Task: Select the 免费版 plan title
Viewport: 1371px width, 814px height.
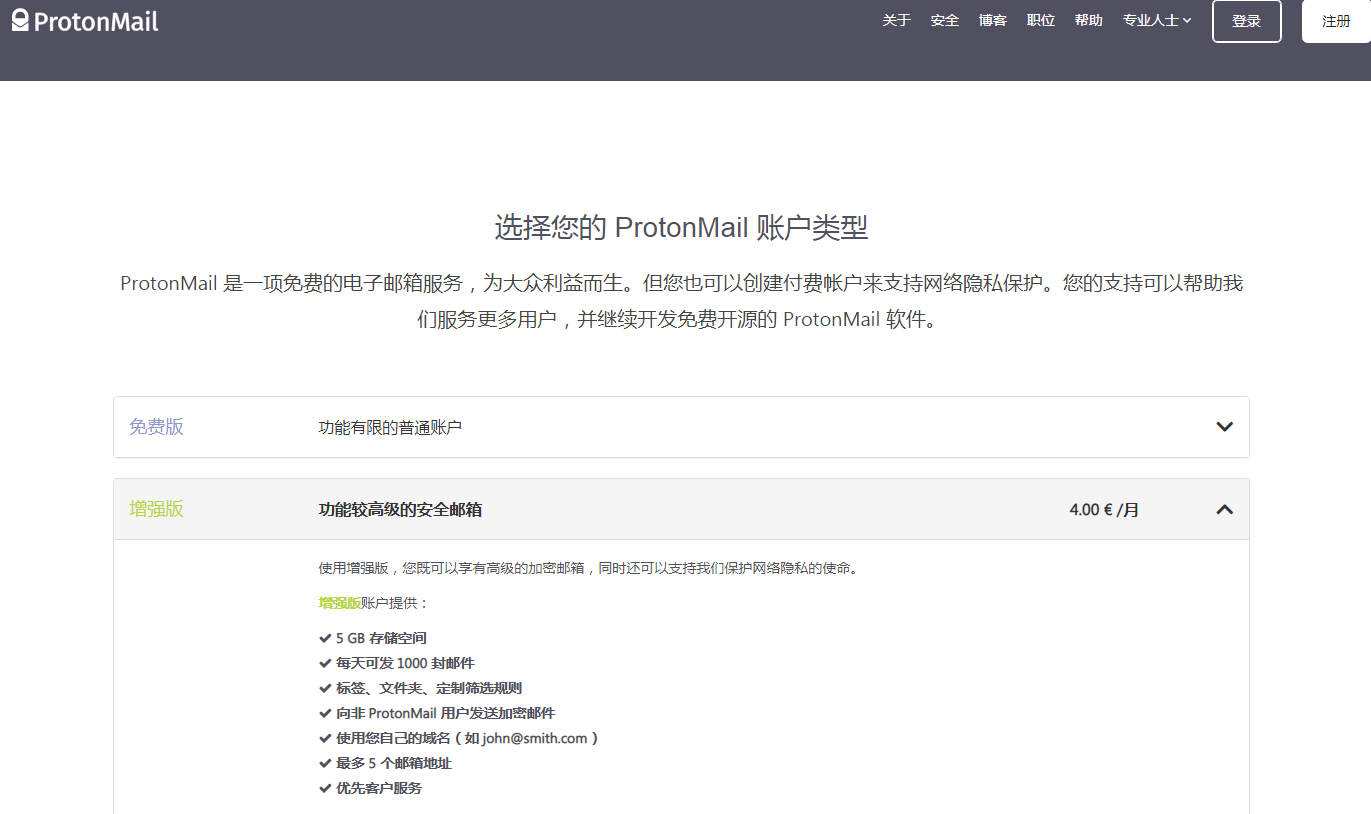Action: pyautogui.click(x=156, y=427)
